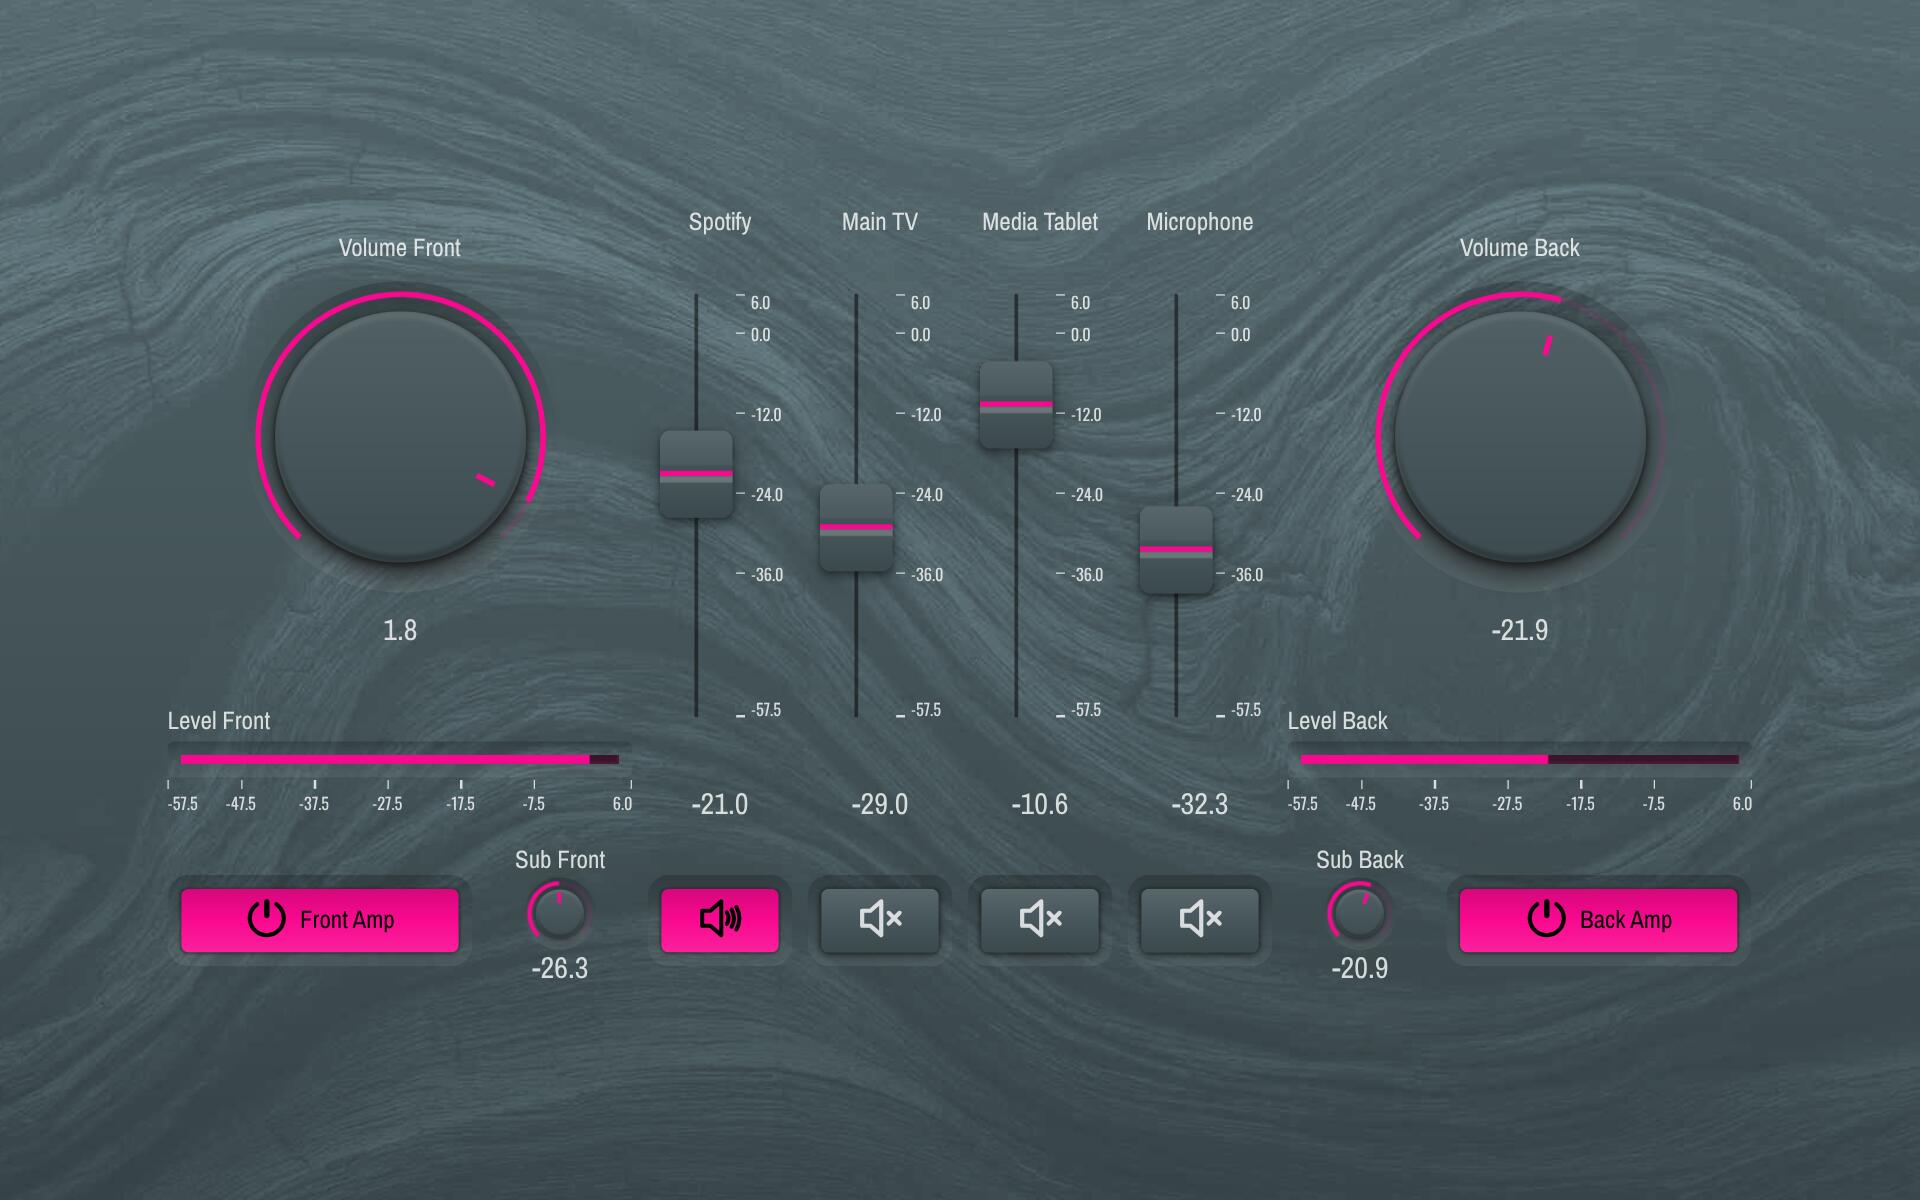Click the Level Front meter bar

coord(400,759)
